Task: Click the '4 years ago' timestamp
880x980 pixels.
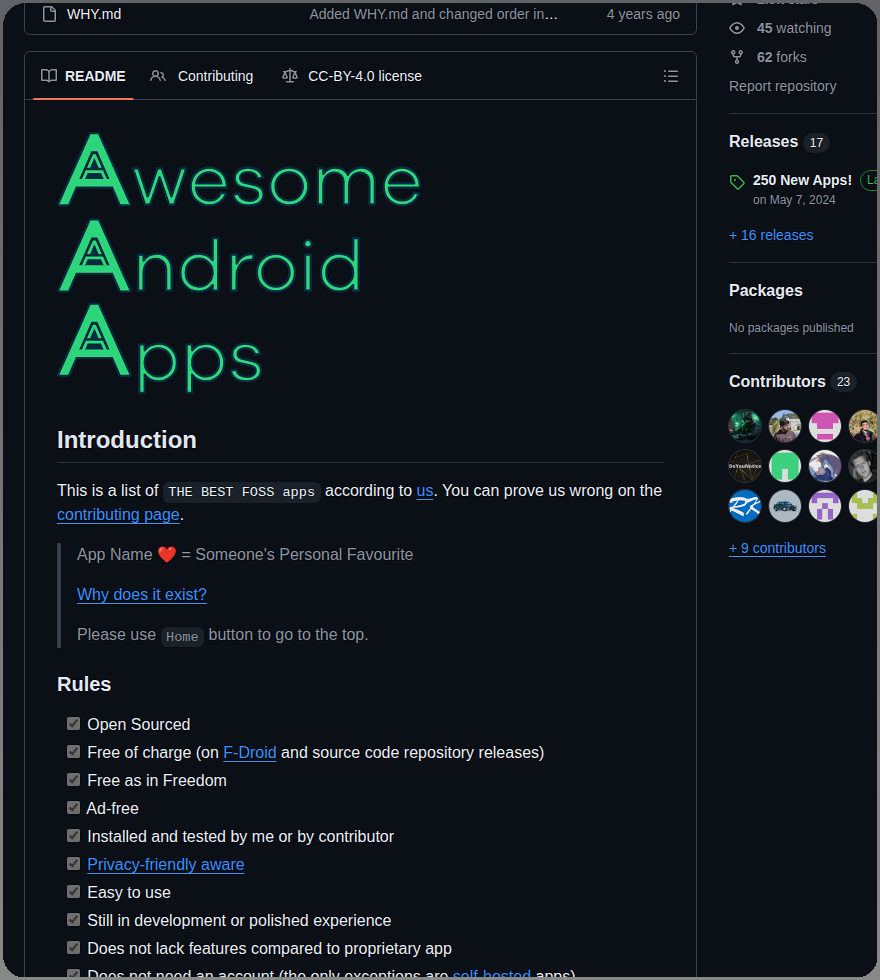Action: tap(643, 14)
